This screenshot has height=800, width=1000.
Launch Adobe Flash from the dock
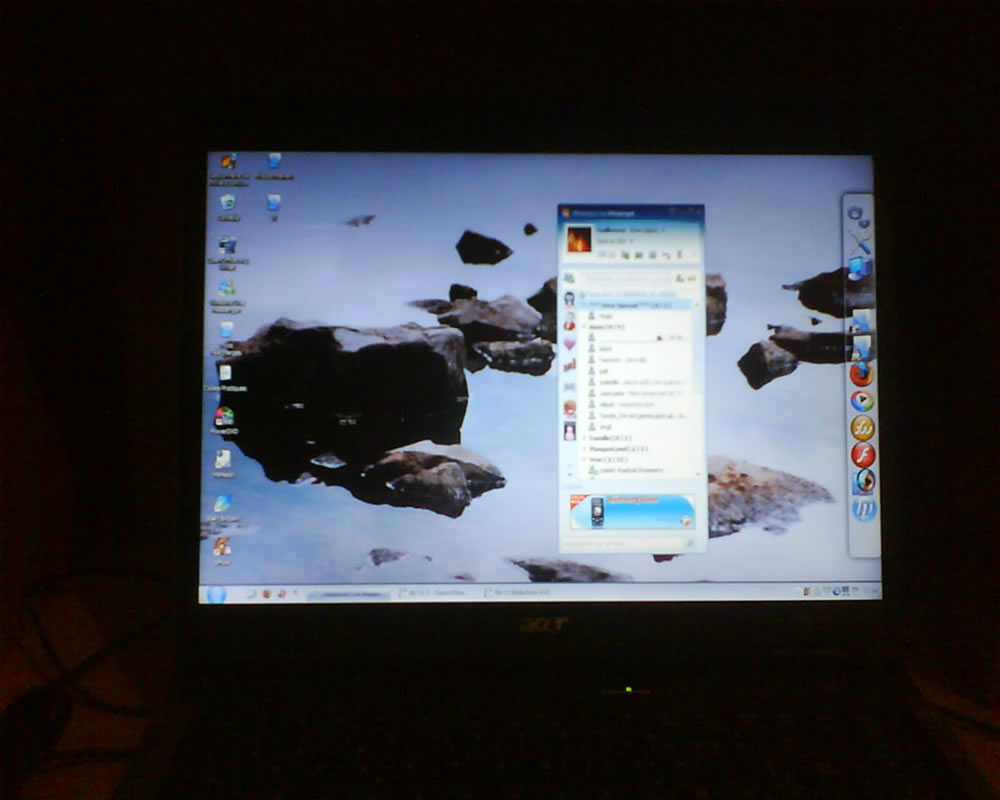point(863,454)
